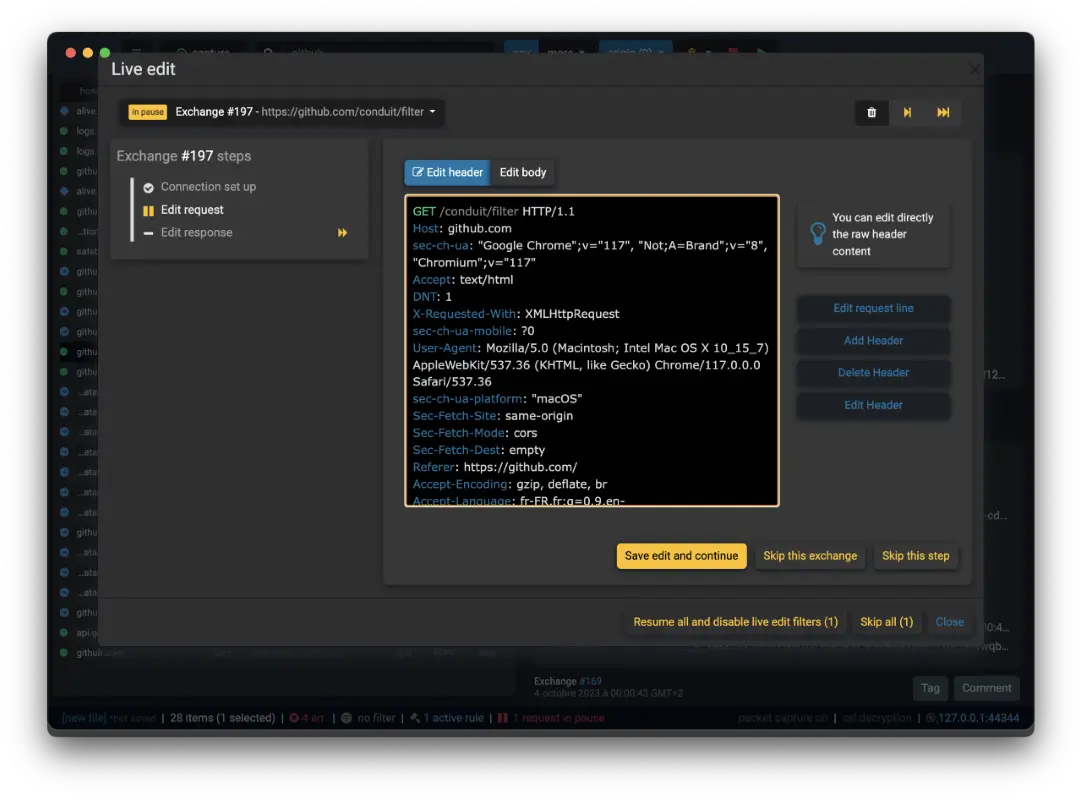Select the 'Edit response' step
The height and width of the screenshot is (800, 1082).
click(x=196, y=233)
